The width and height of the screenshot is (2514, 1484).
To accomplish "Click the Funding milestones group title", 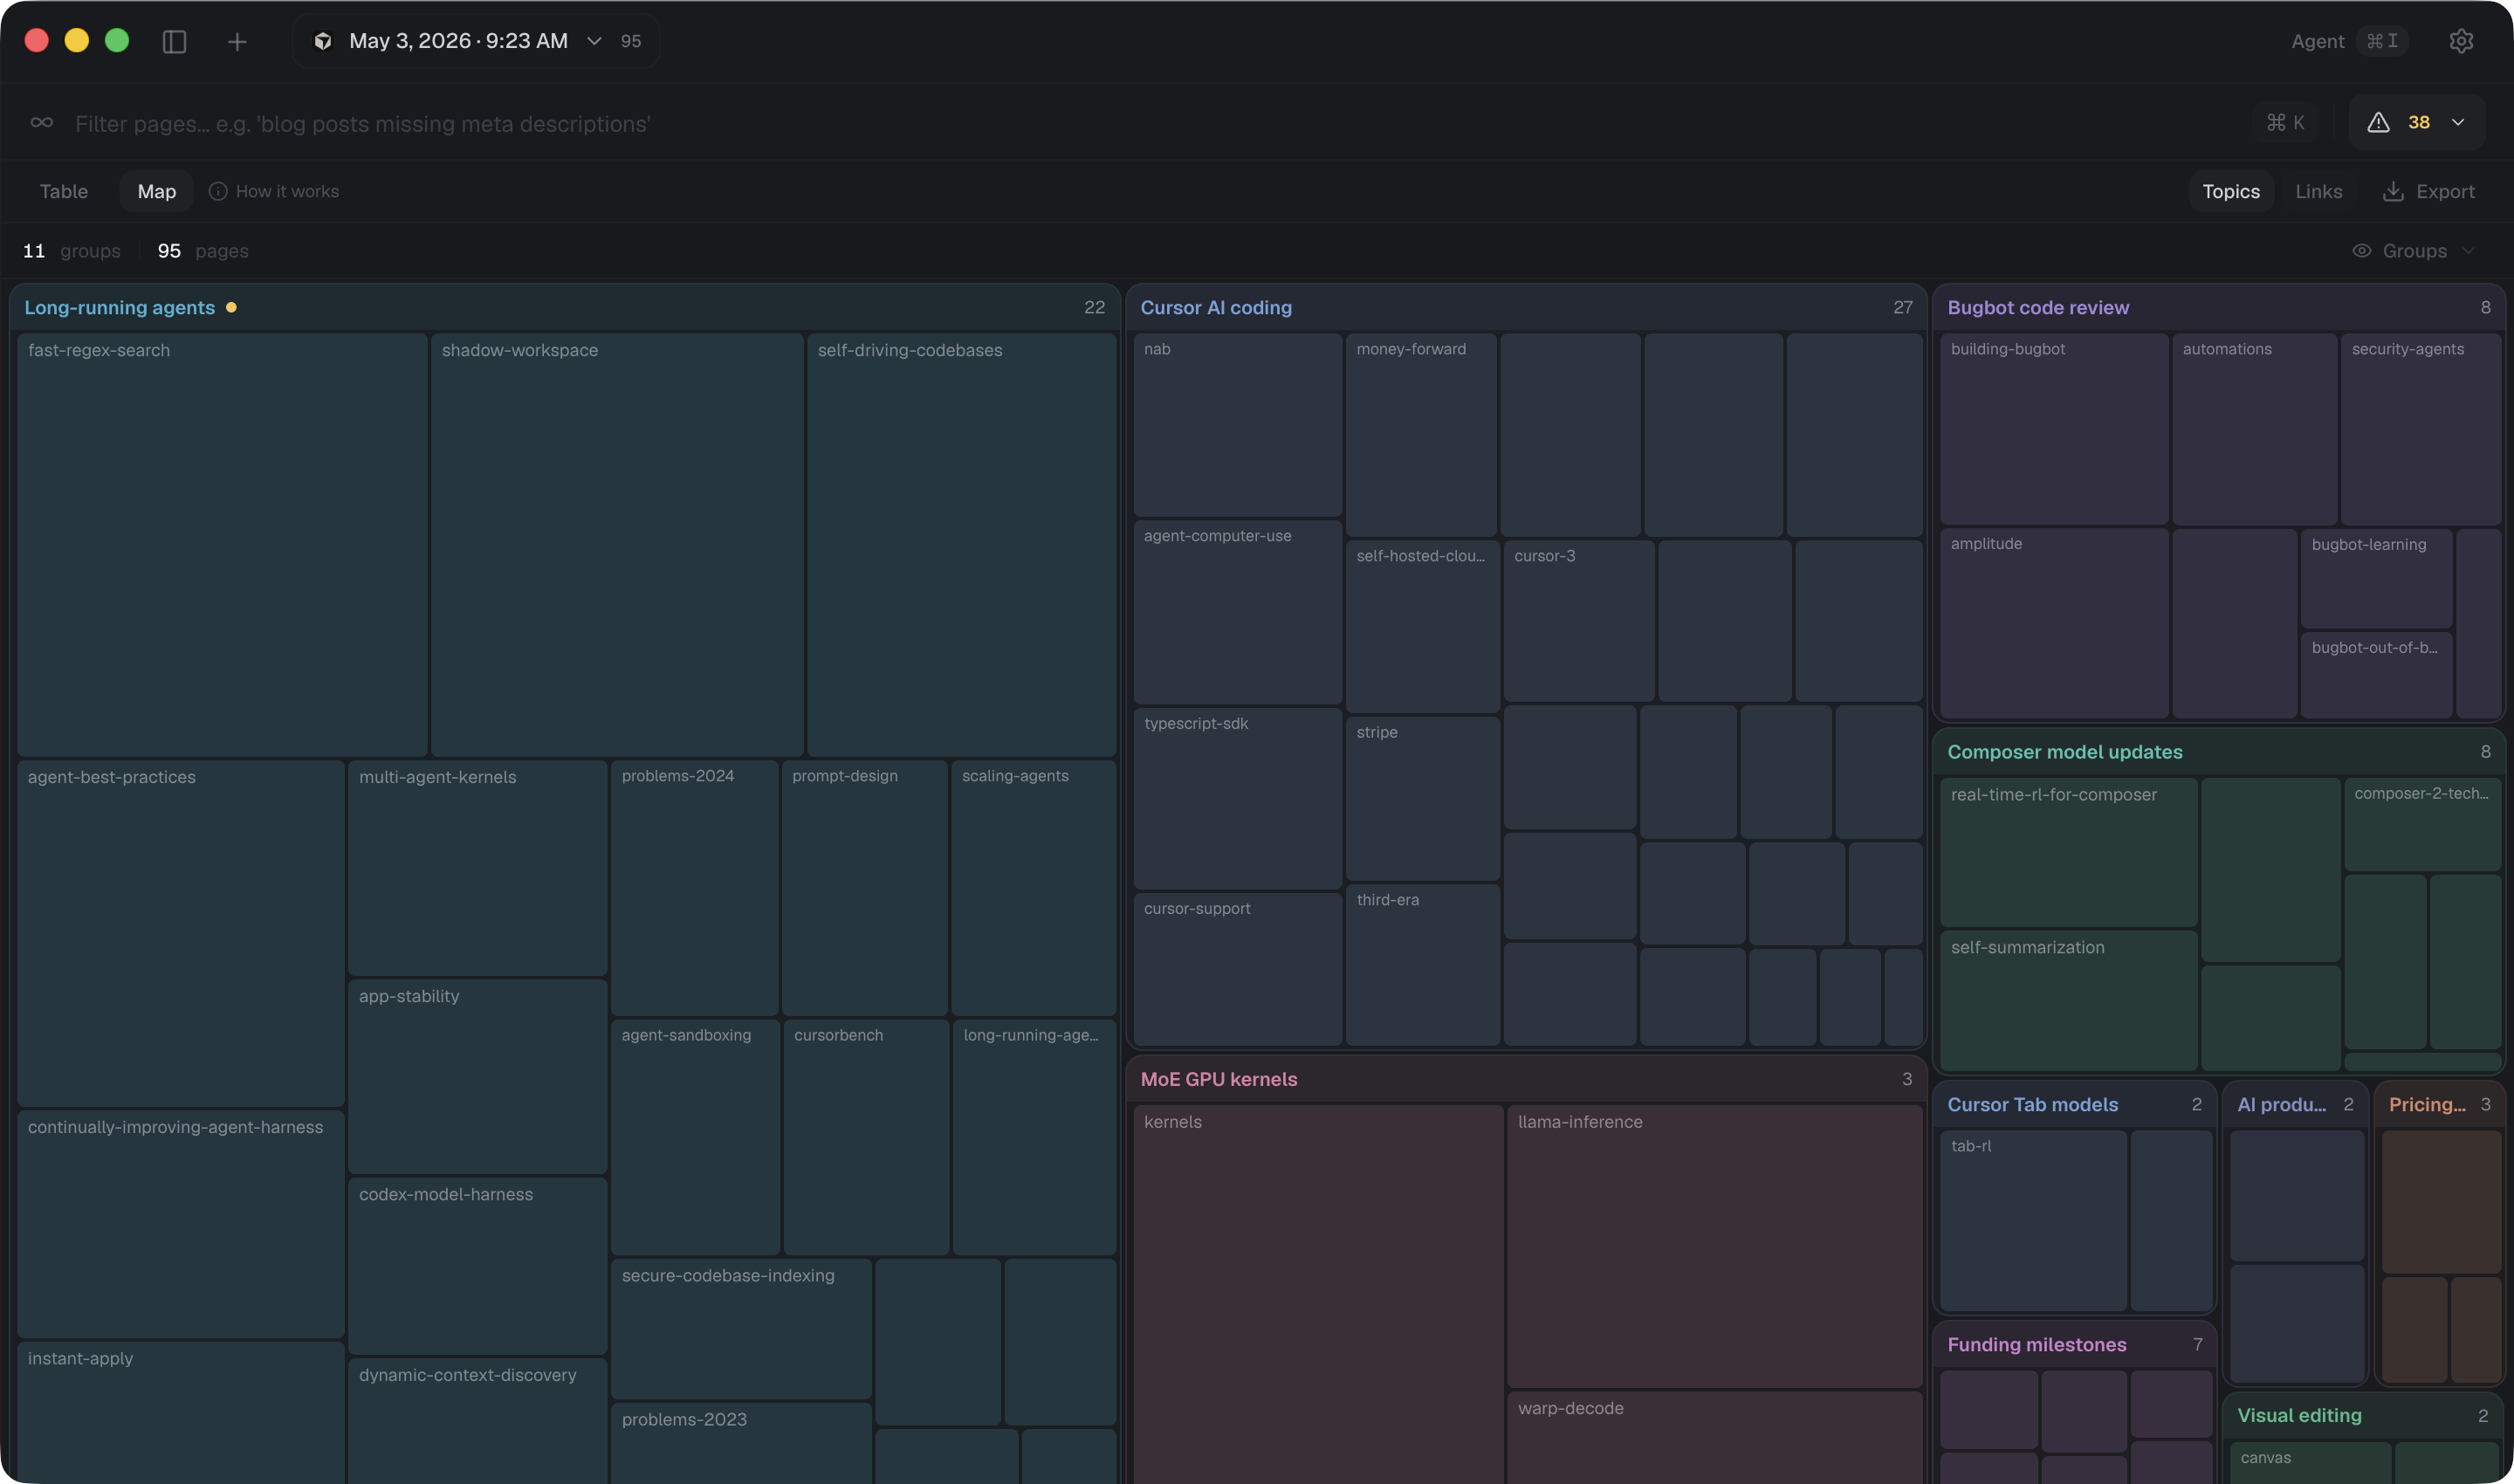I will [2037, 1344].
